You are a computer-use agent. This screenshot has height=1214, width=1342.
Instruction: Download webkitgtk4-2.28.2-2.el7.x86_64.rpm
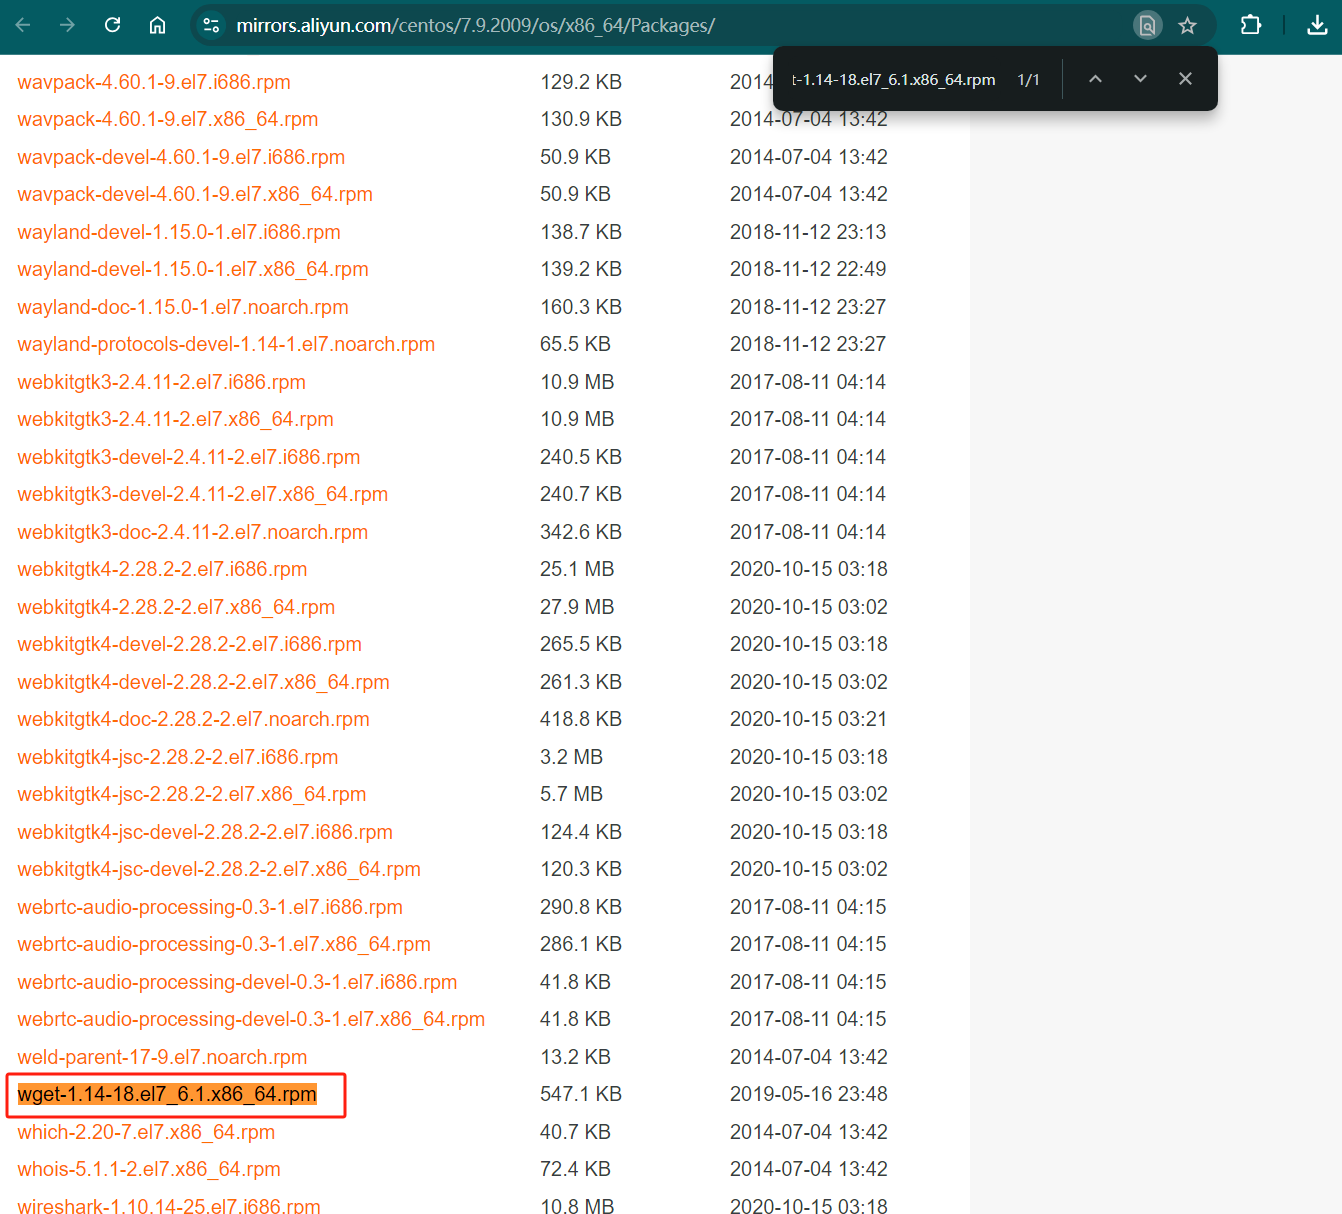[x=176, y=606]
